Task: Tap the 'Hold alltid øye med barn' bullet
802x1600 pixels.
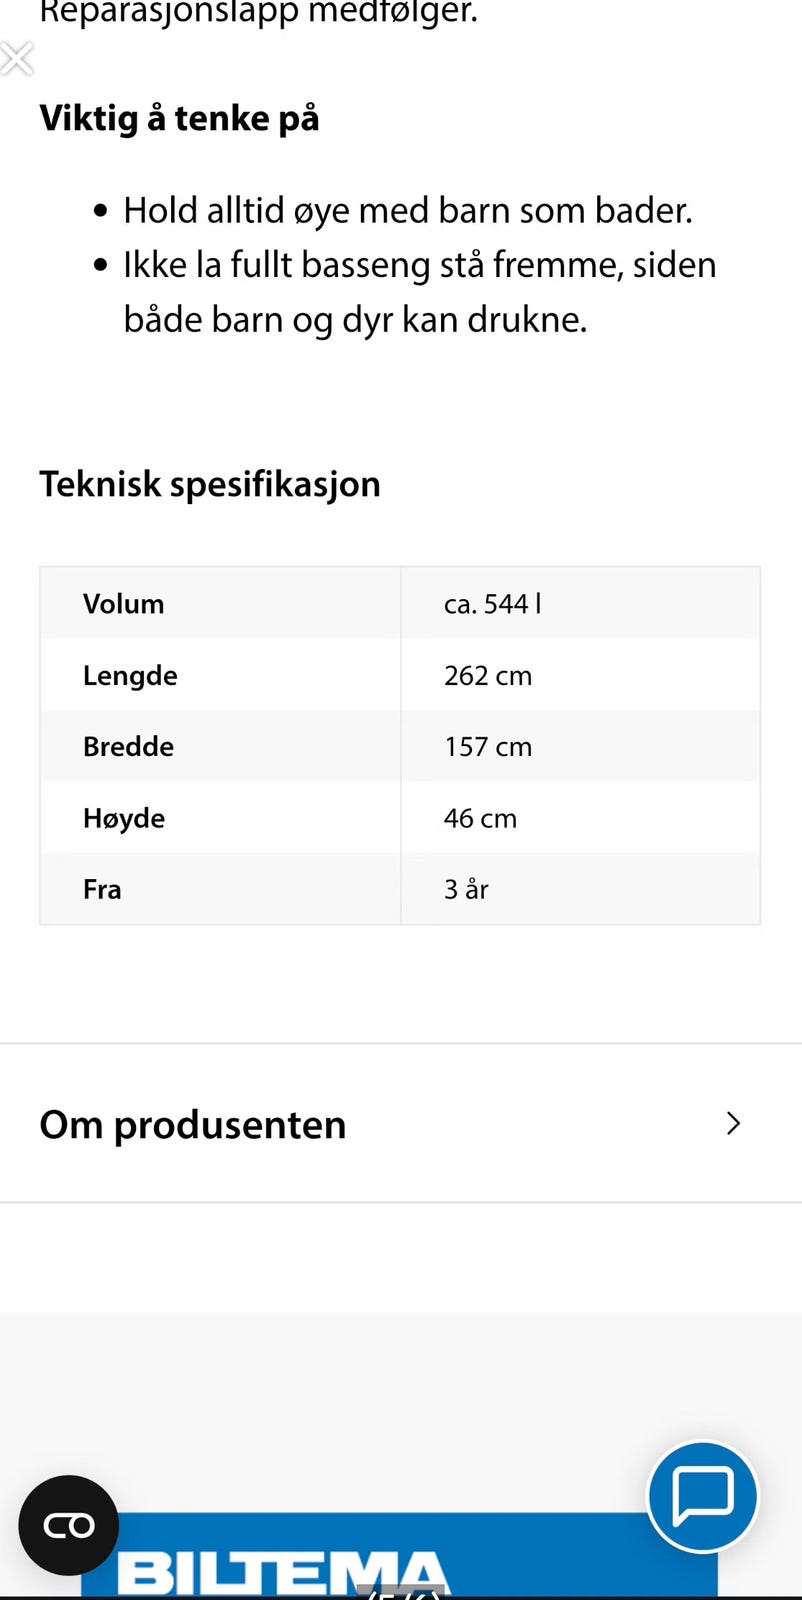Action: (x=407, y=211)
